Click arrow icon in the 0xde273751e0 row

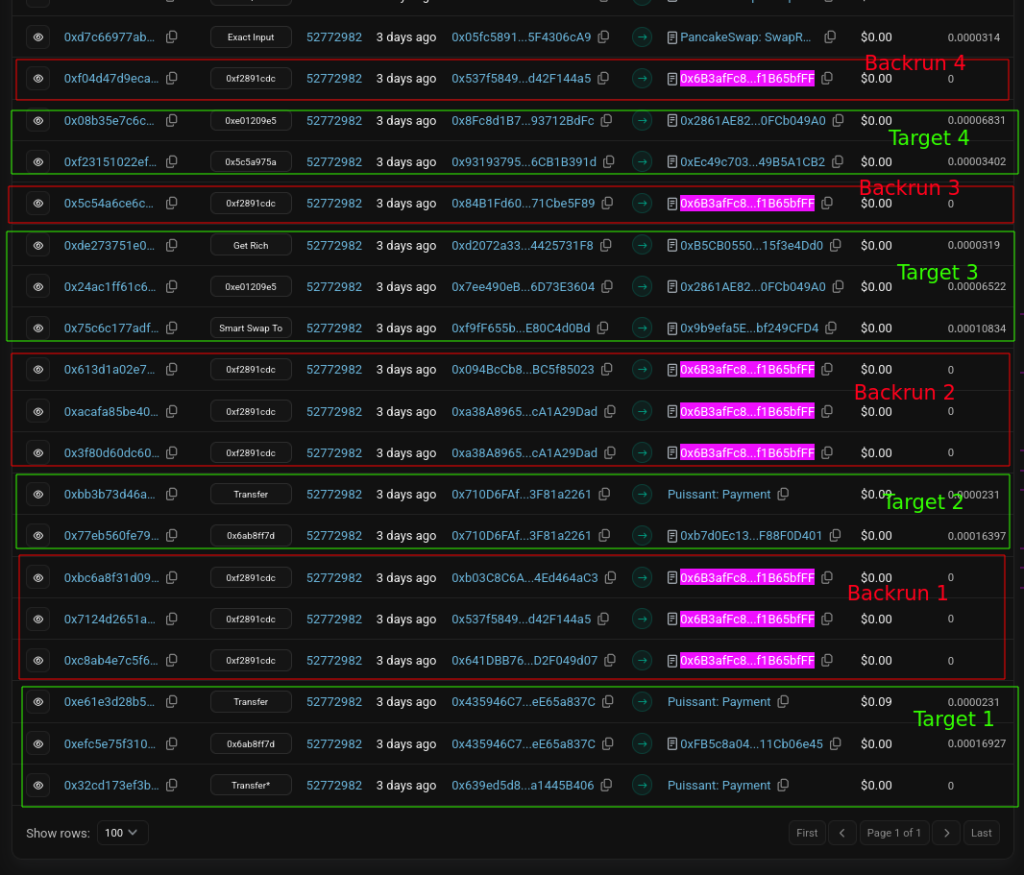tap(642, 245)
